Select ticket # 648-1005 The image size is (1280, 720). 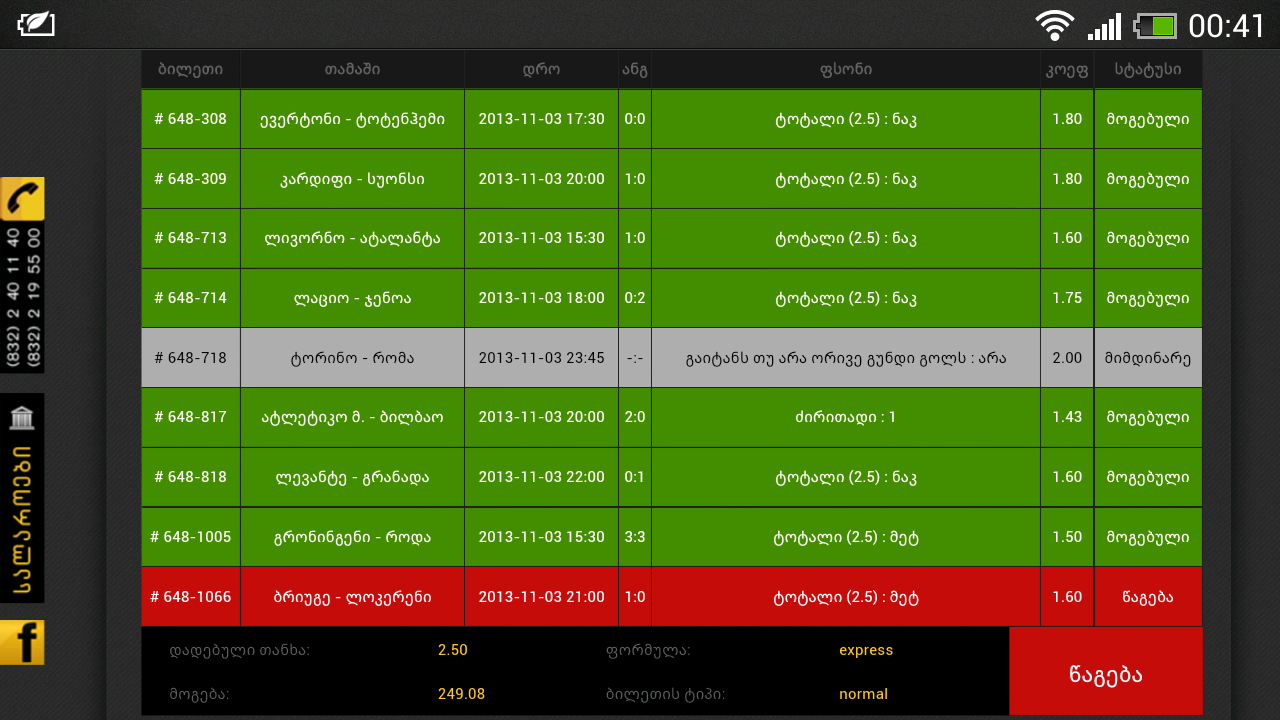coord(190,537)
